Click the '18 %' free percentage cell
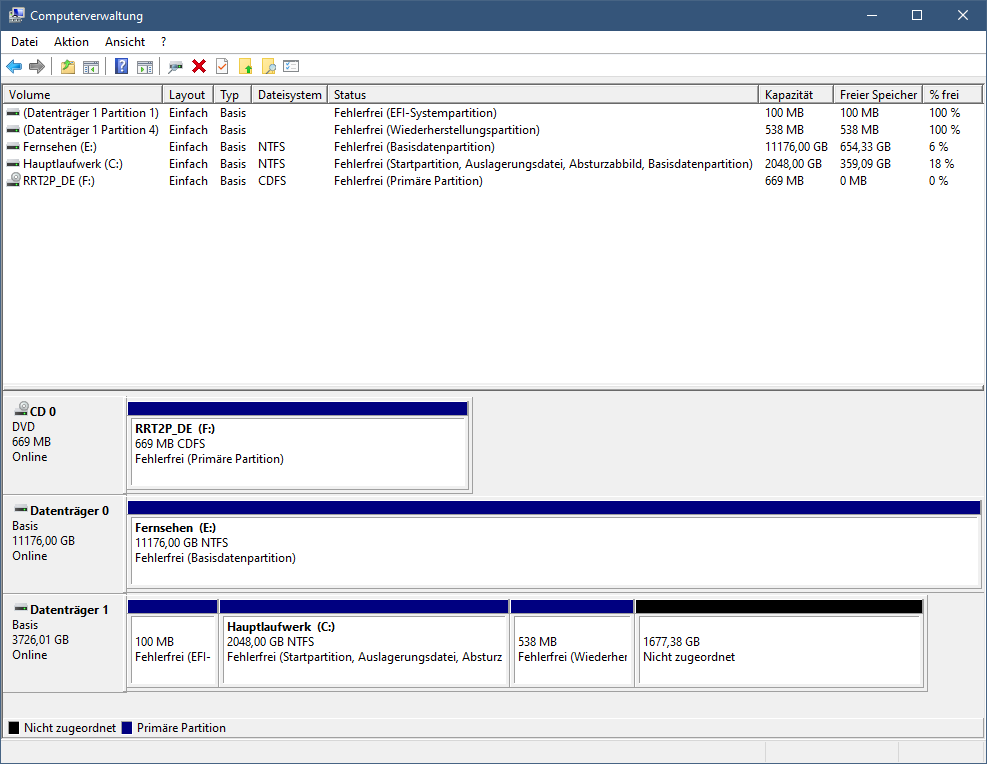 [942, 164]
